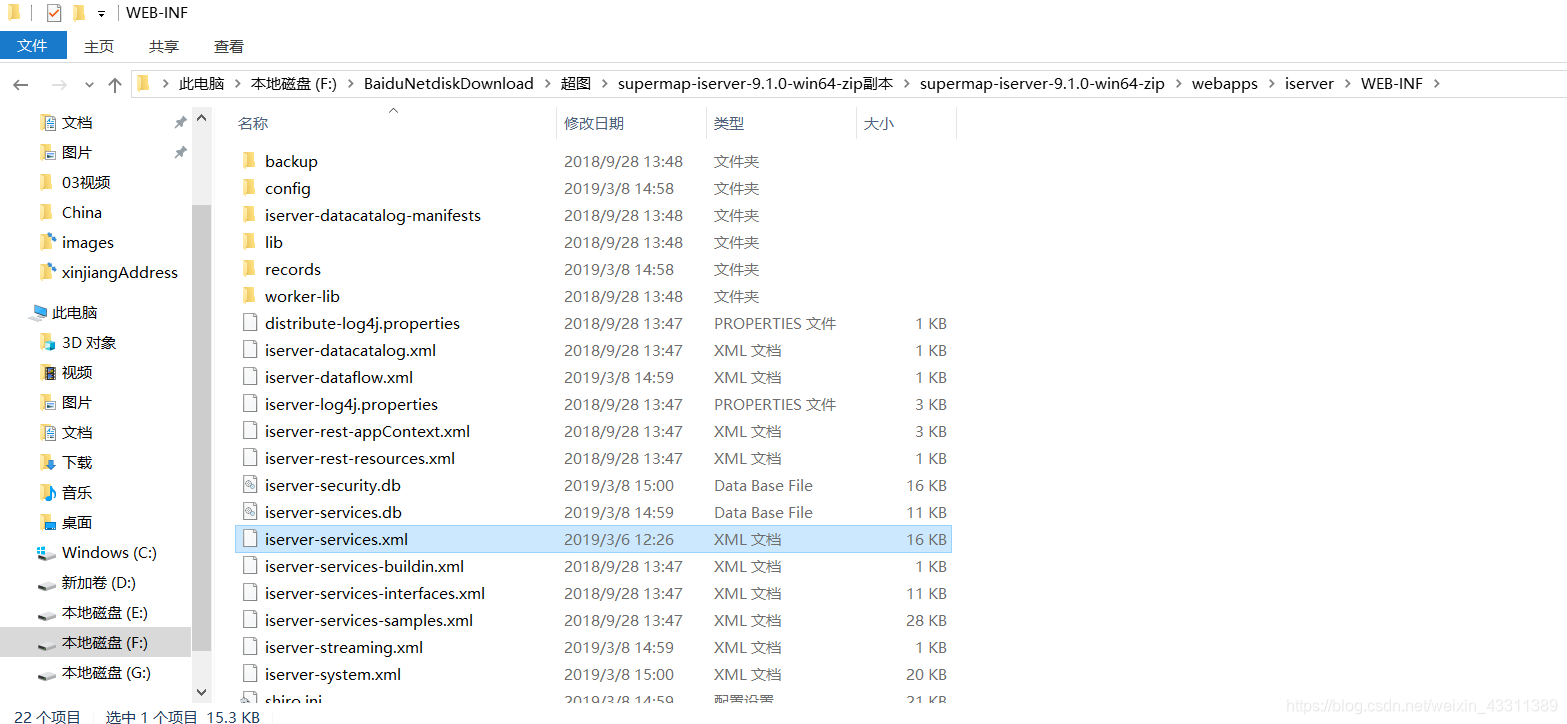Select iserver-services-samples.xml file name
Image resolution: width=1567 pixels, height=724 pixels.
pos(369,620)
